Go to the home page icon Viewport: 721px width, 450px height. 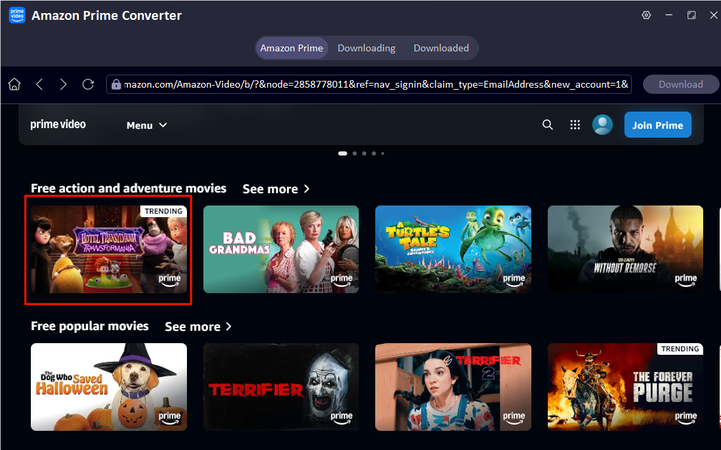(14, 84)
